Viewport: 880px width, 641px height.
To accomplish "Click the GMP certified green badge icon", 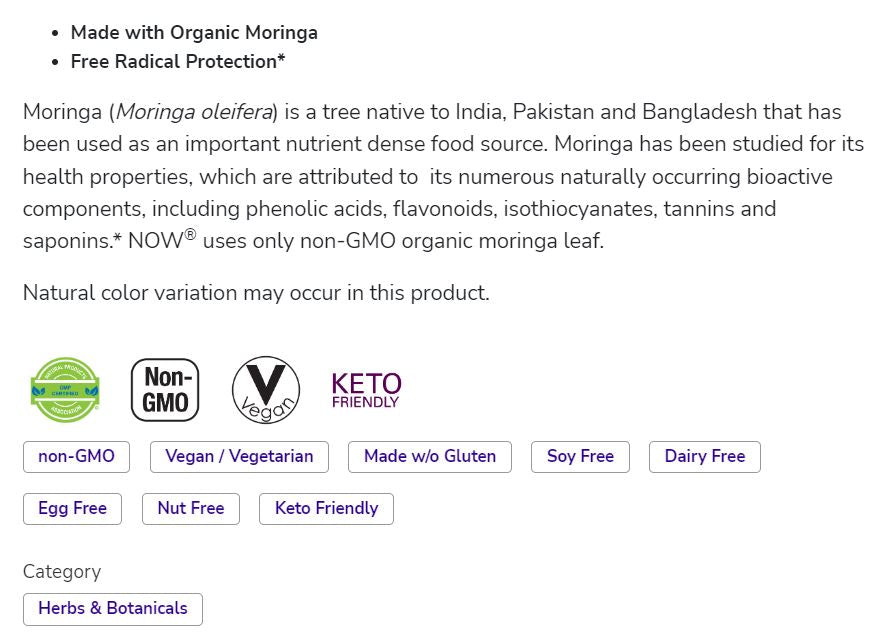I will [66, 390].
